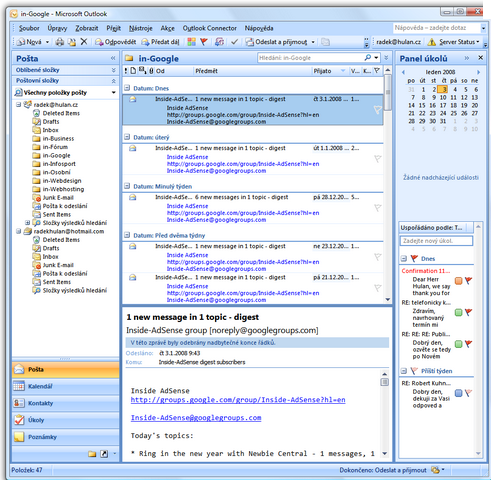Select the in-Webdesign folder

(x=62, y=181)
